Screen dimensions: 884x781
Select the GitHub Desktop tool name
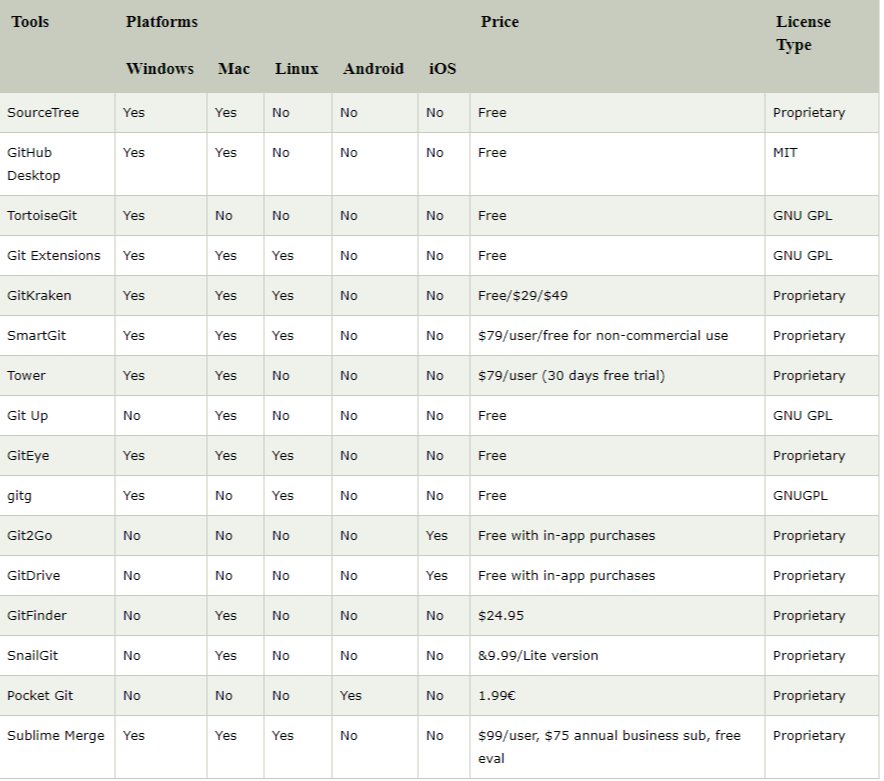(x=33, y=164)
